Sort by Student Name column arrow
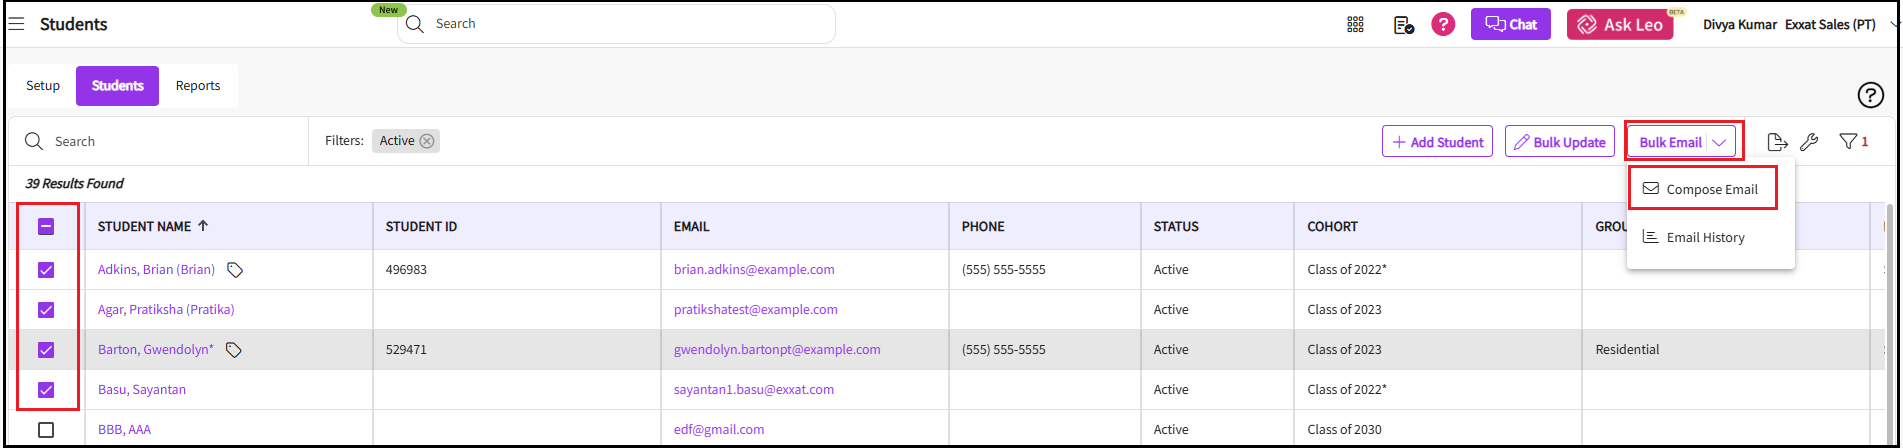The width and height of the screenshot is (1903, 448). (x=203, y=226)
